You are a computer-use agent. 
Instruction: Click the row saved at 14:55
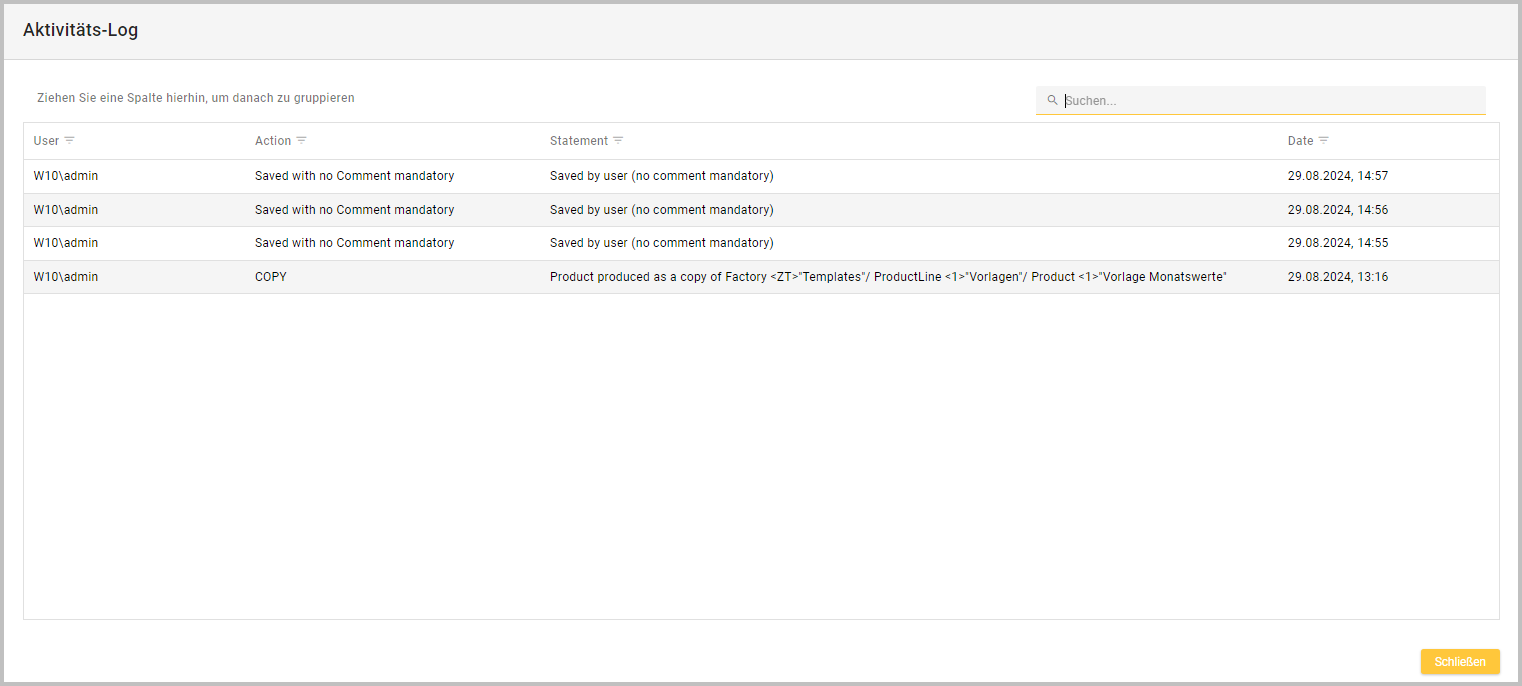point(760,243)
